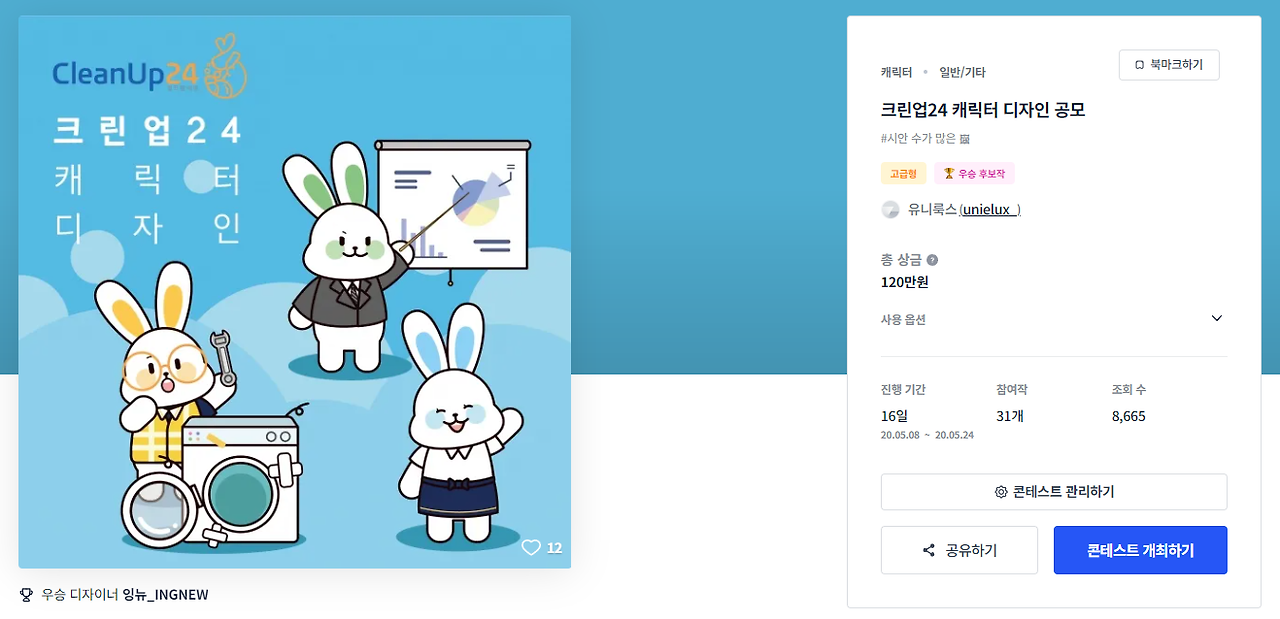Click the CleanUp24 logo on the image

[150, 72]
